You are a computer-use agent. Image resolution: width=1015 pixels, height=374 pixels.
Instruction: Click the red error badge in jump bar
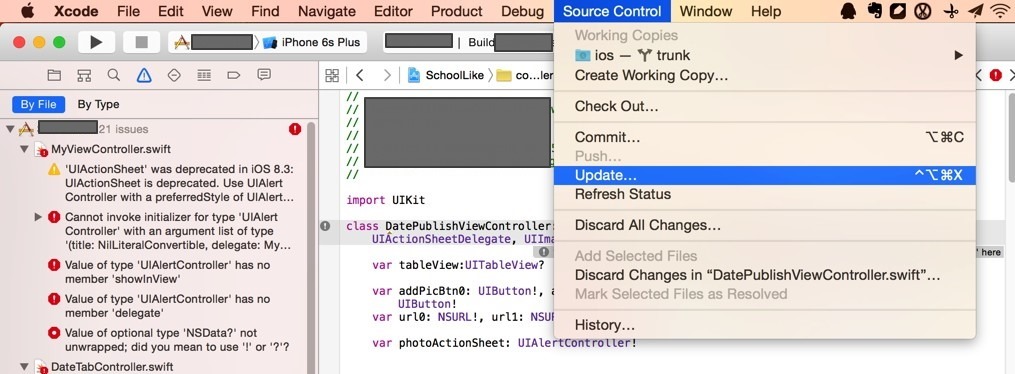pos(996,75)
